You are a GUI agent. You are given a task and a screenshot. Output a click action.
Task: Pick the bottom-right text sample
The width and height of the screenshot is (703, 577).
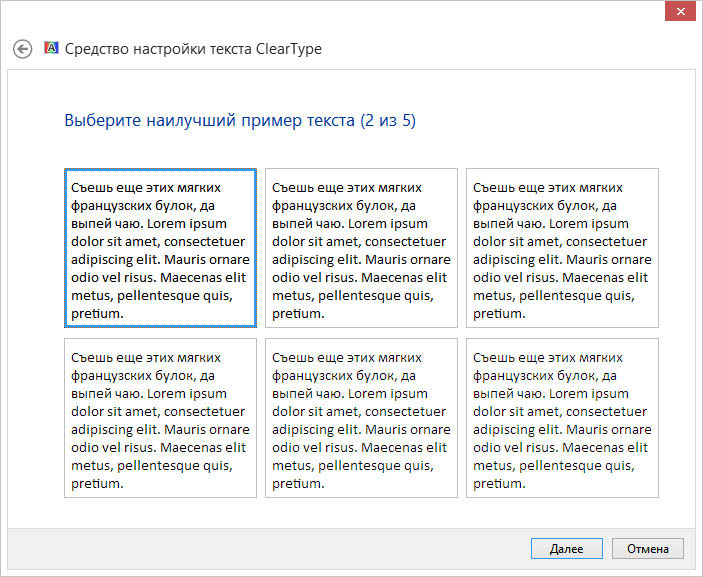[562, 418]
